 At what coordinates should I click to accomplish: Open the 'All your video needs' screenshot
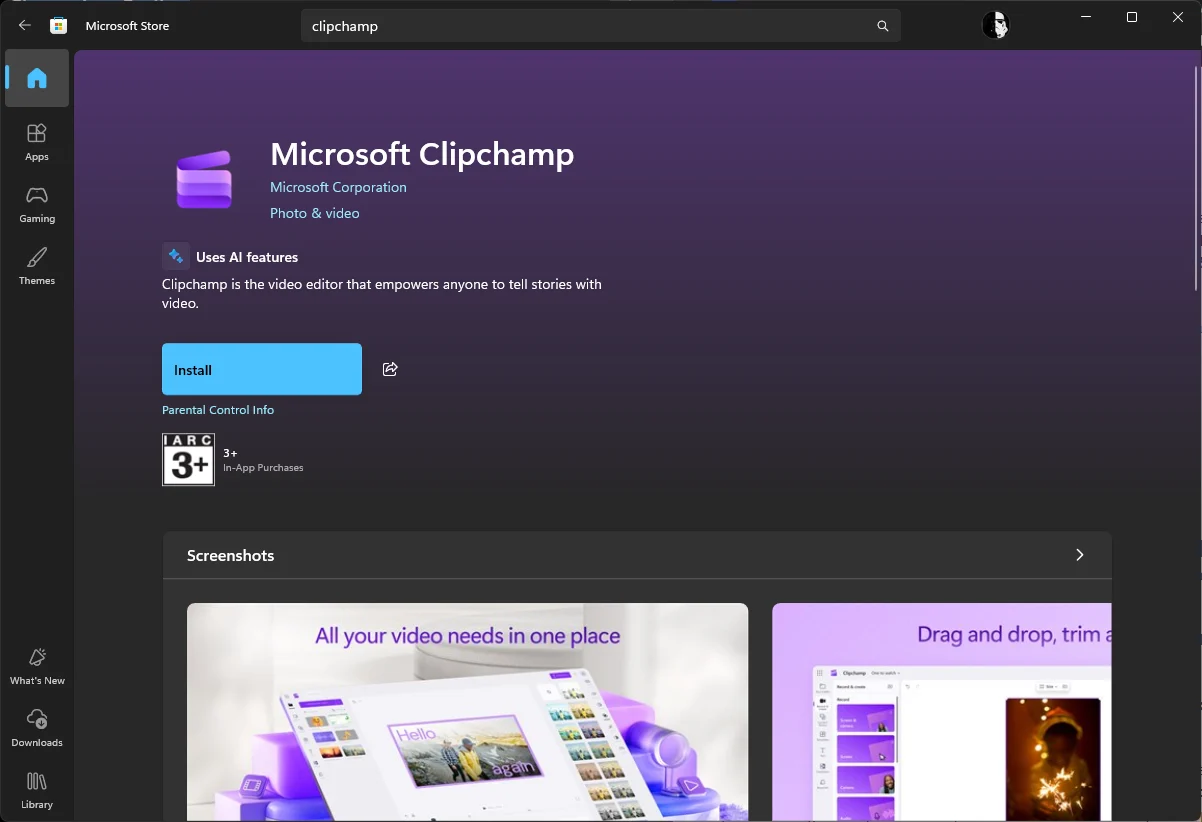click(x=467, y=712)
